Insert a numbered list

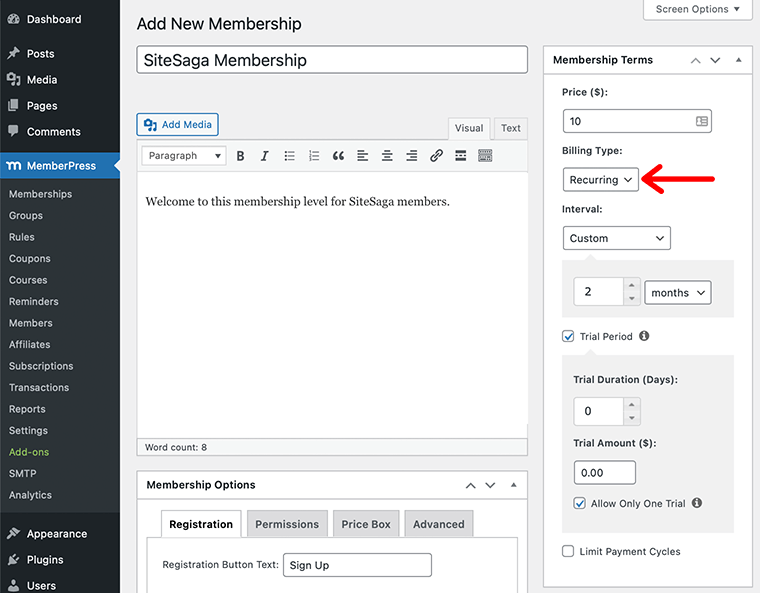coord(314,156)
